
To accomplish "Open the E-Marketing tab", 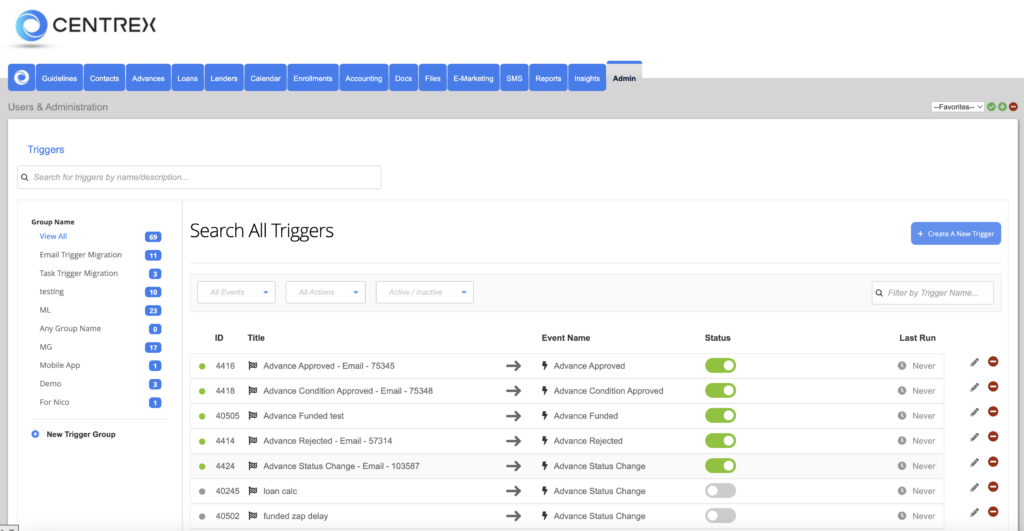I will [473, 78].
